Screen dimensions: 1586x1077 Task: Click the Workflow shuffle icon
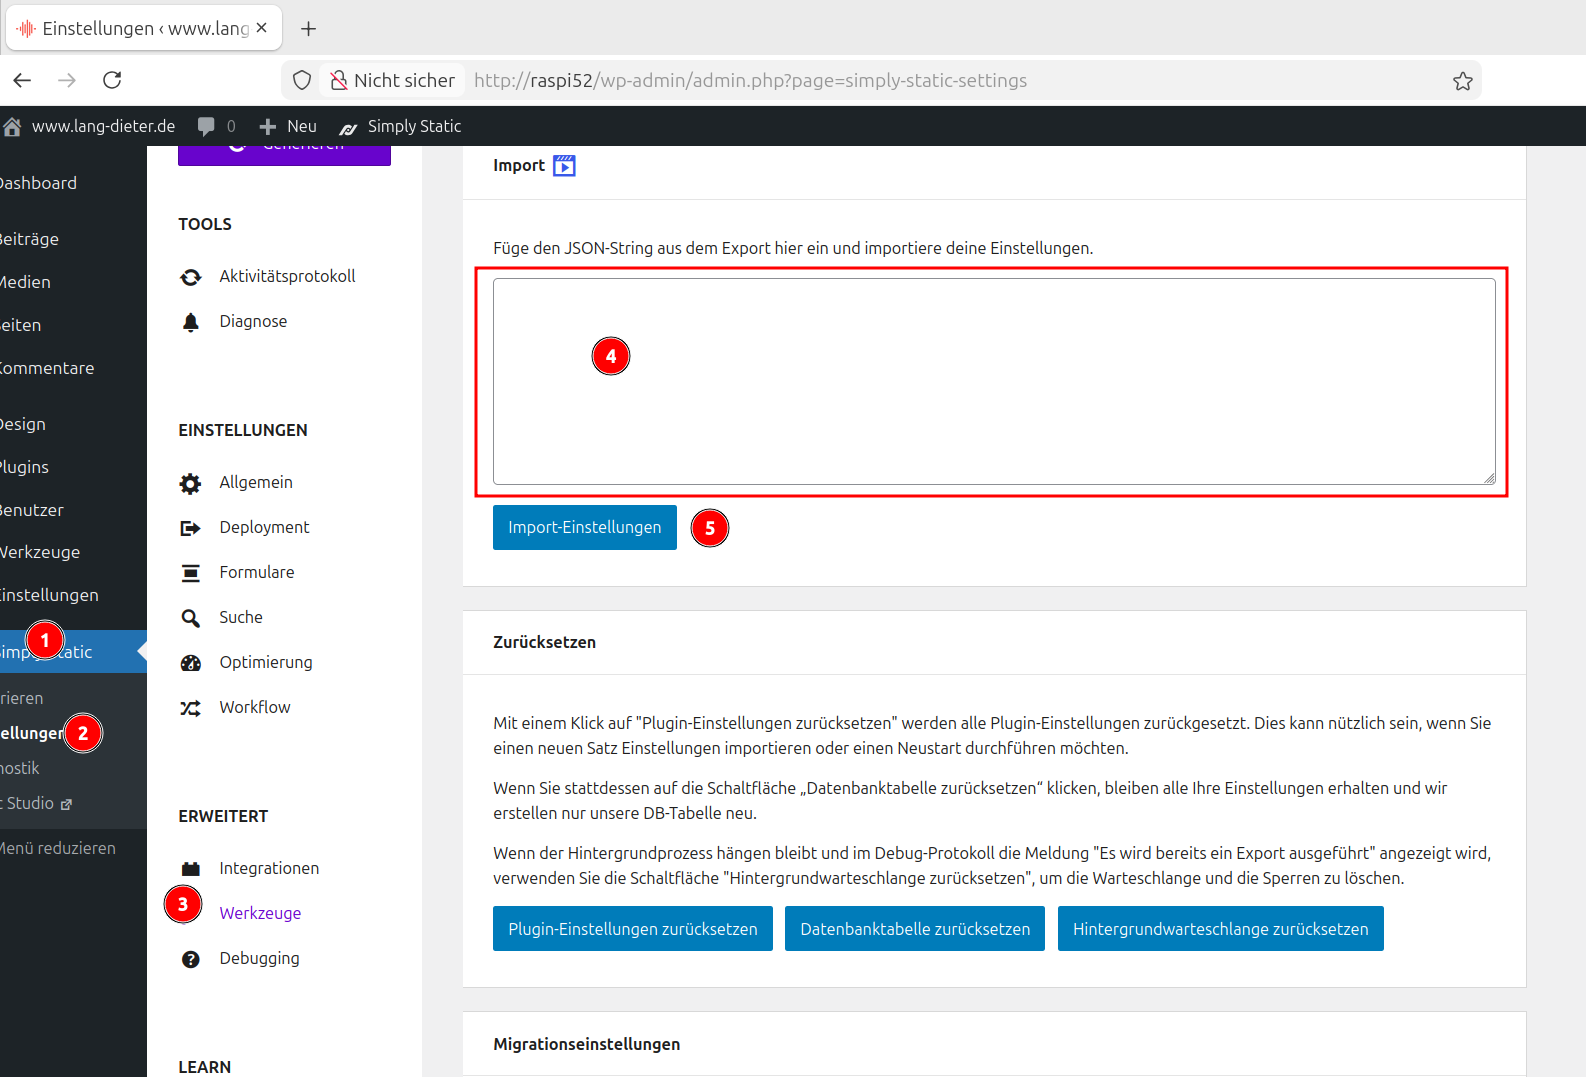point(190,708)
